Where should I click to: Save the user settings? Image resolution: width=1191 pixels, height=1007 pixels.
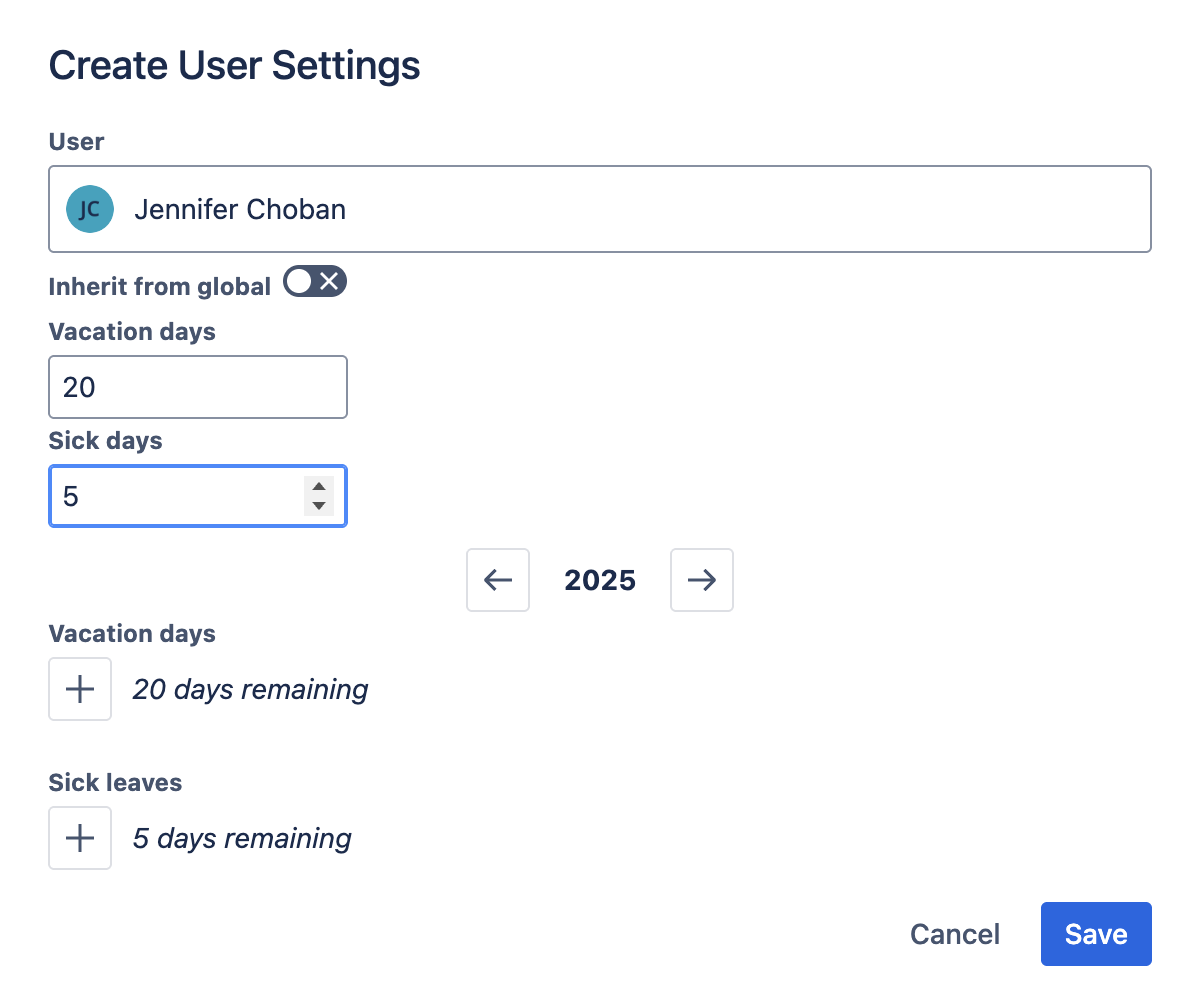click(1096, 933)
